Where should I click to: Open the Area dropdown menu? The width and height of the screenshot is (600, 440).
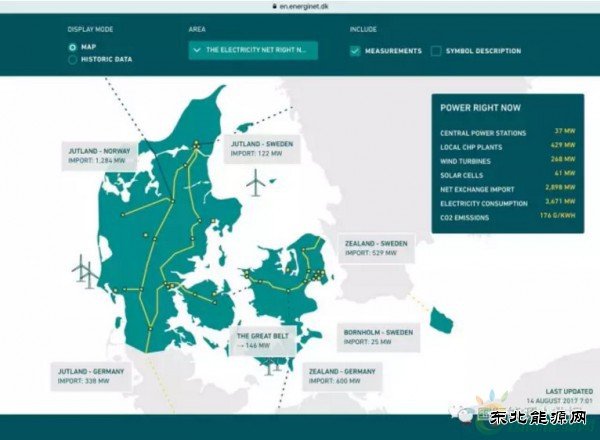point(253,49)
